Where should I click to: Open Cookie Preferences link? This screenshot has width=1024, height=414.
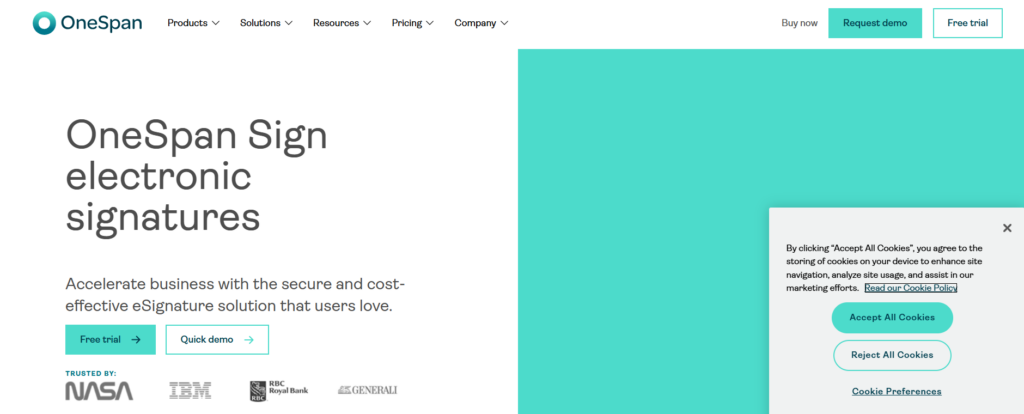click(x=896, y=391)
